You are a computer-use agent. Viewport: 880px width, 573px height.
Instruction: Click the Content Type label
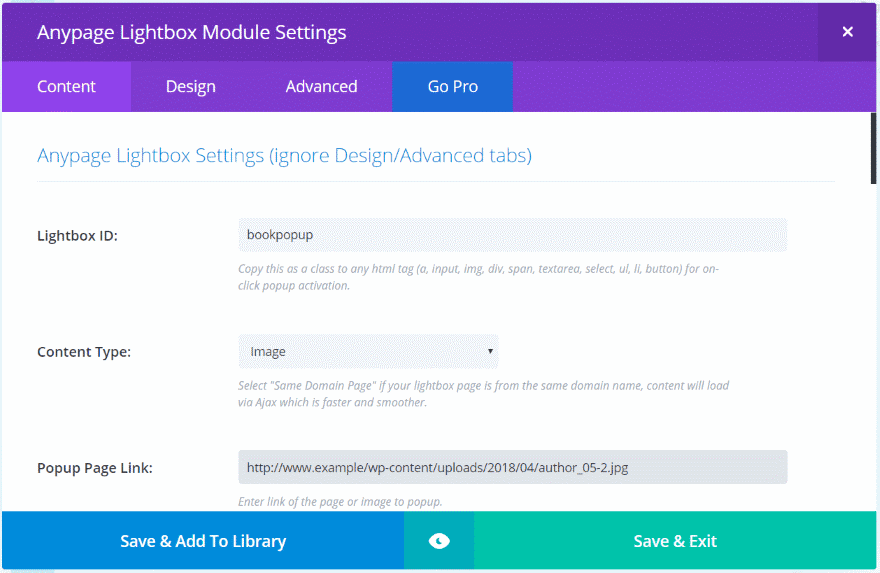tap(84, 352)
